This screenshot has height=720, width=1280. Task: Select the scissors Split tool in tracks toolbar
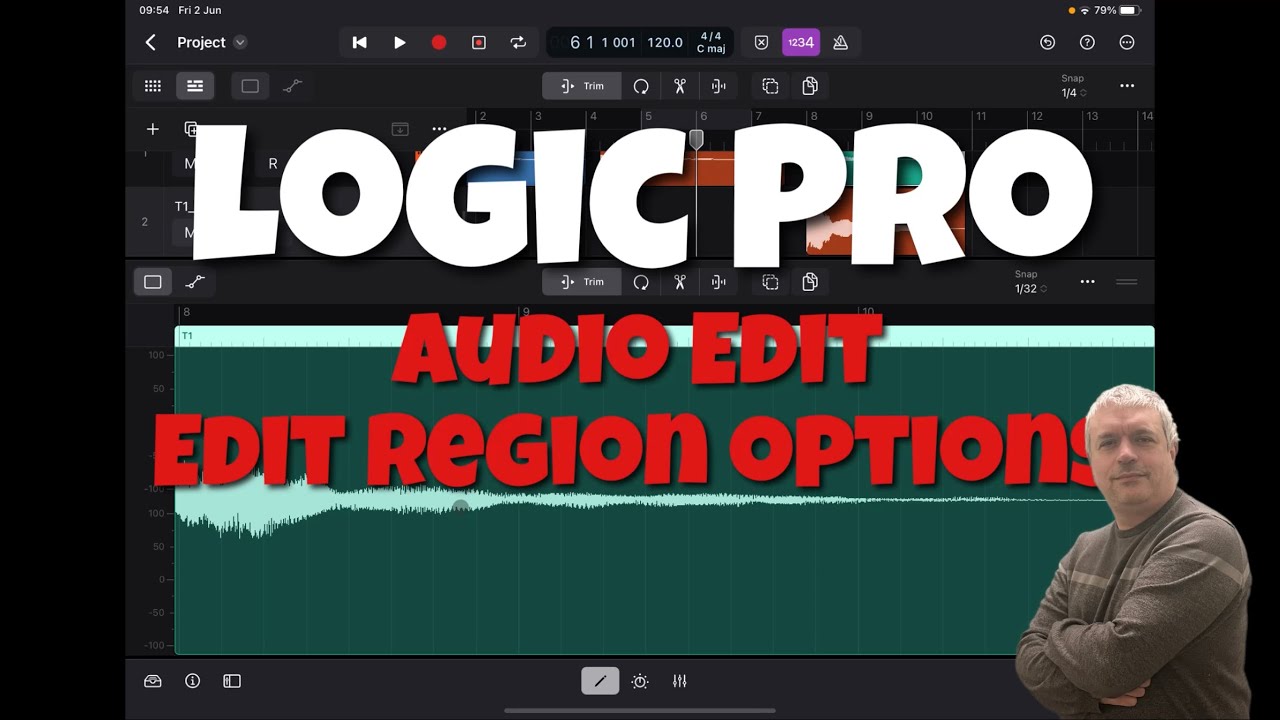[680, 86]
